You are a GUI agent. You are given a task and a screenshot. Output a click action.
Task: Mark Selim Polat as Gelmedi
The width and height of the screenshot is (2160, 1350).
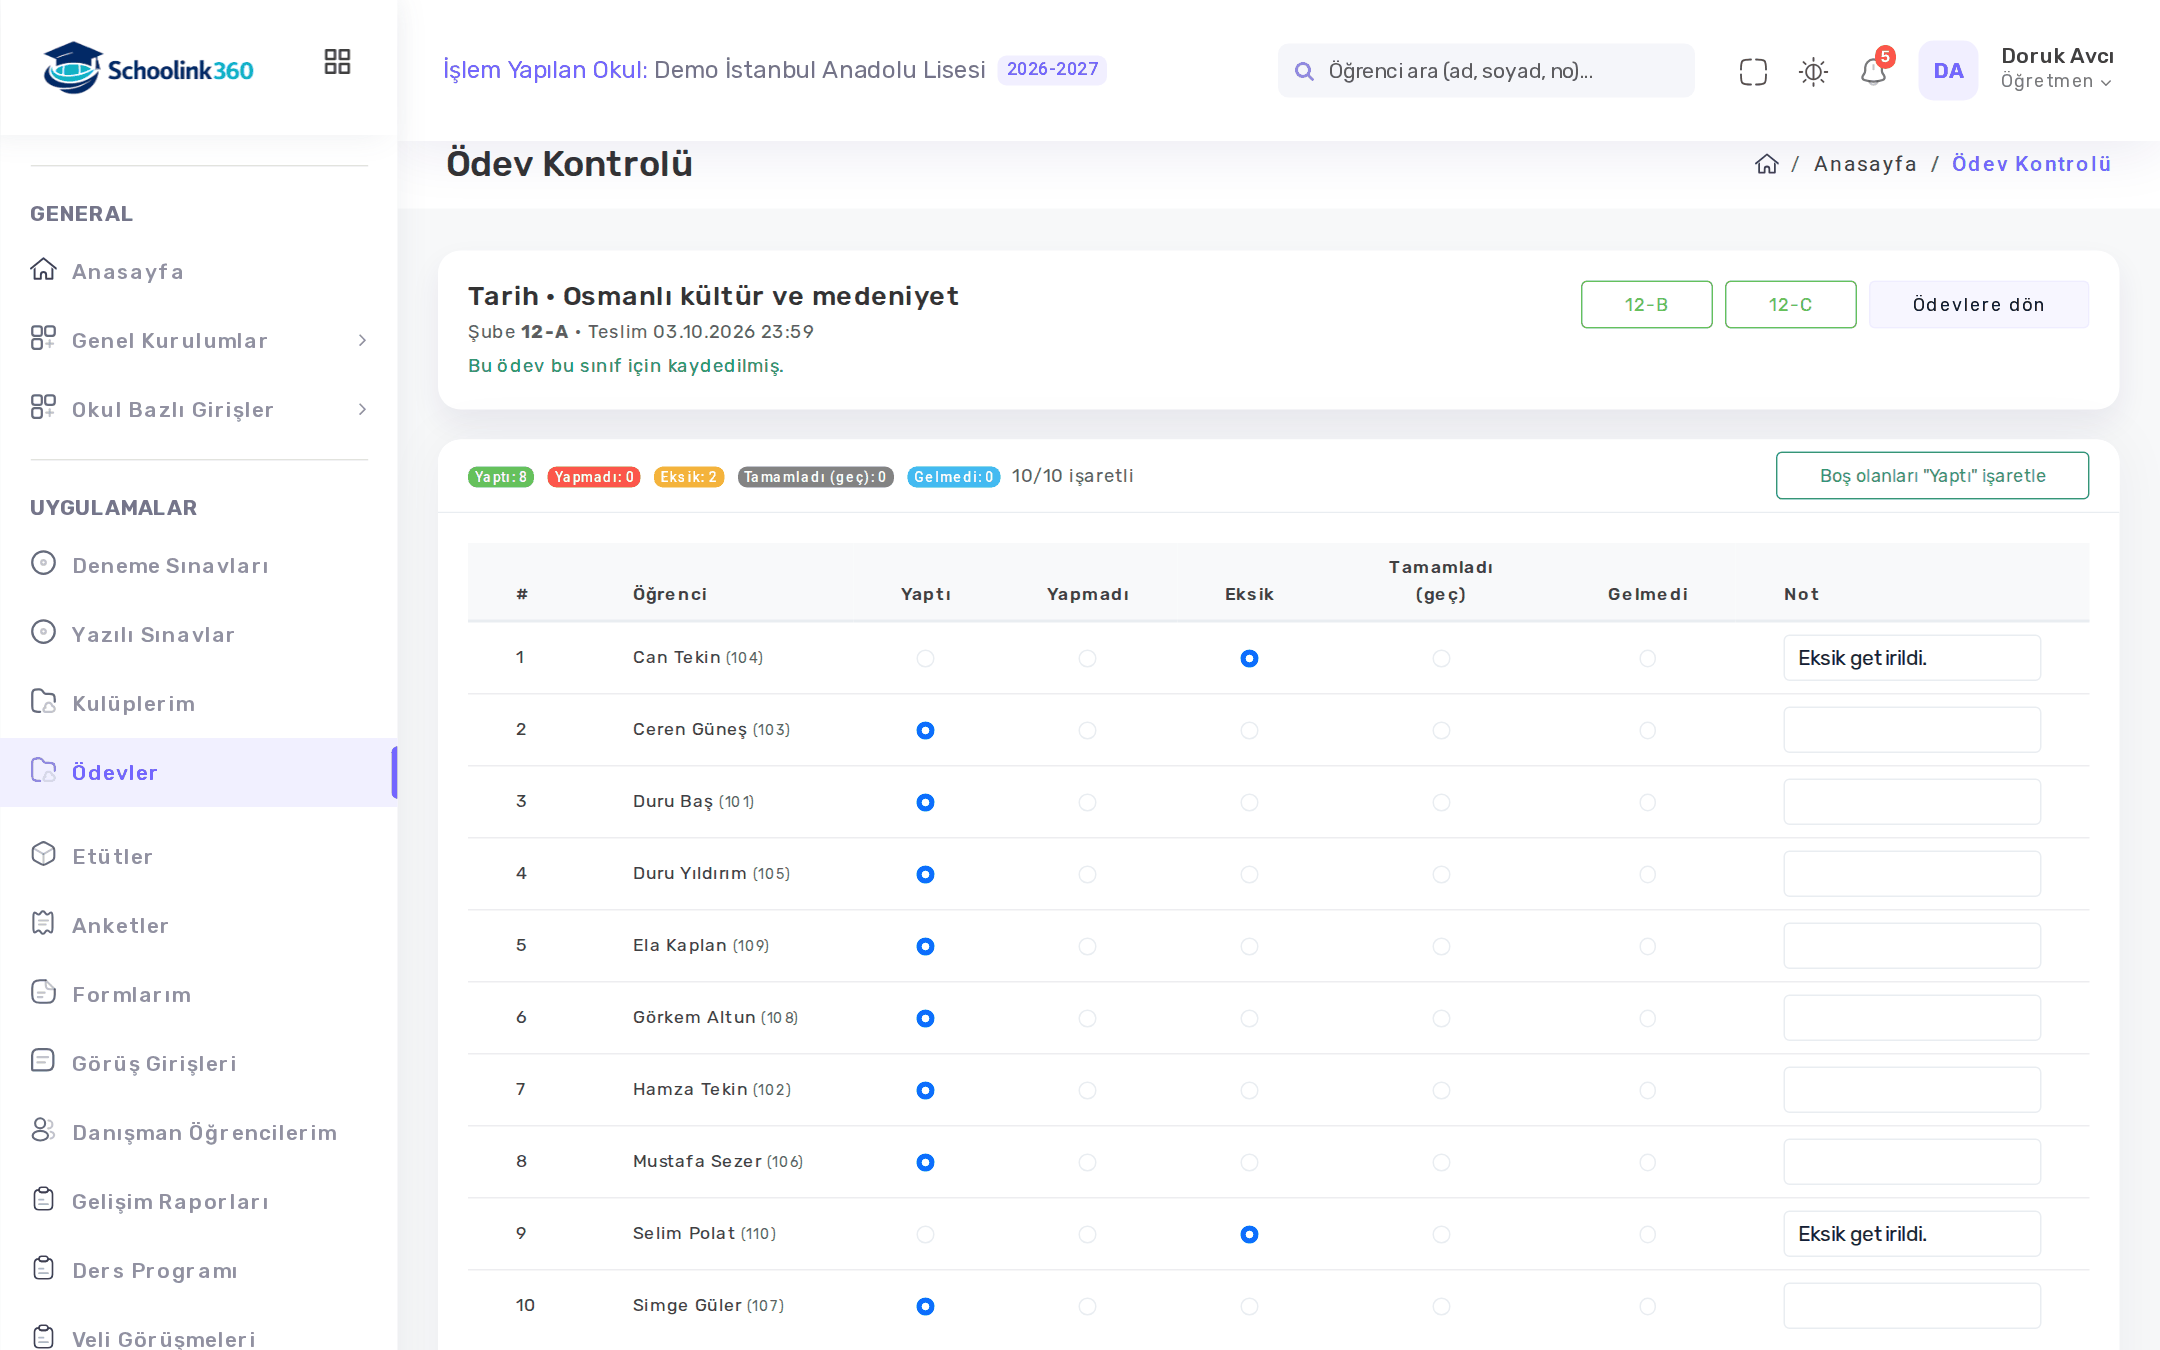pos(1647,1234)
